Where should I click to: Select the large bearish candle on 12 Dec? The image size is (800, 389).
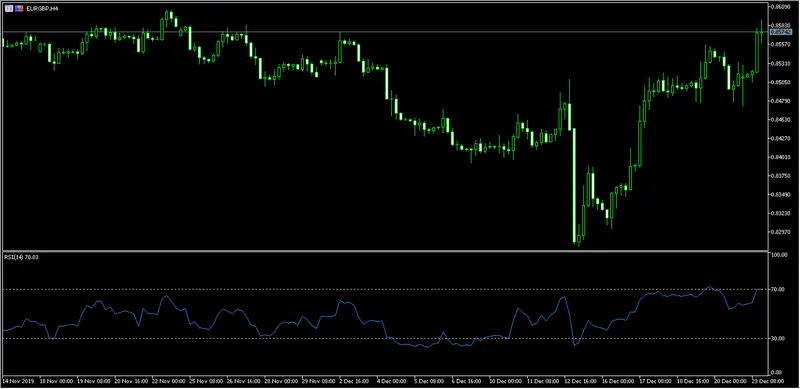(574, 185)
